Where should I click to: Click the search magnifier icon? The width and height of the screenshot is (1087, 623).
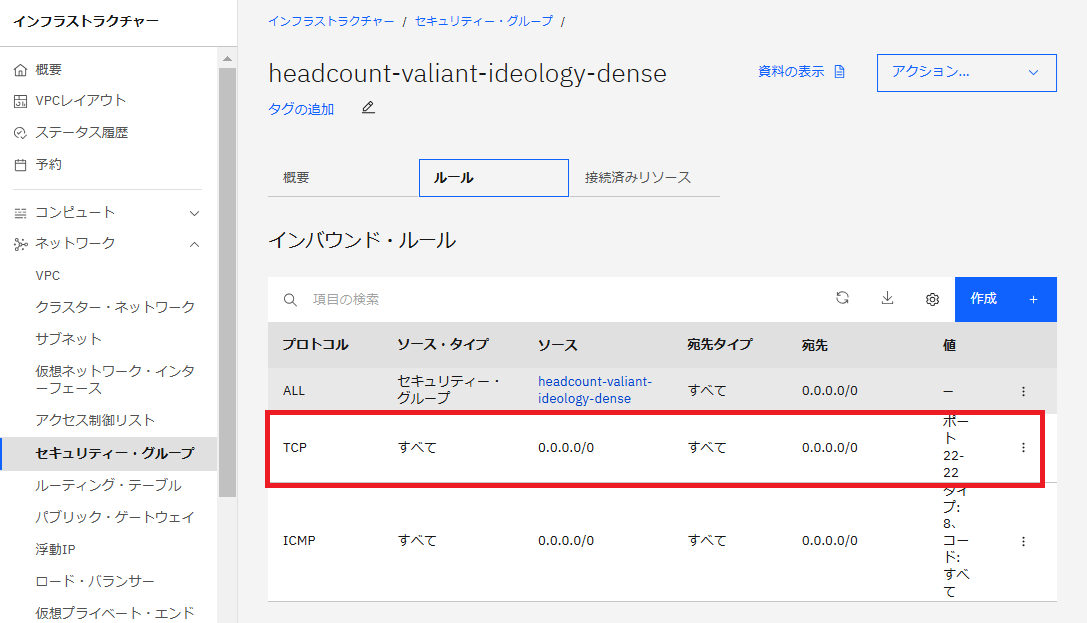coord(290,299)
